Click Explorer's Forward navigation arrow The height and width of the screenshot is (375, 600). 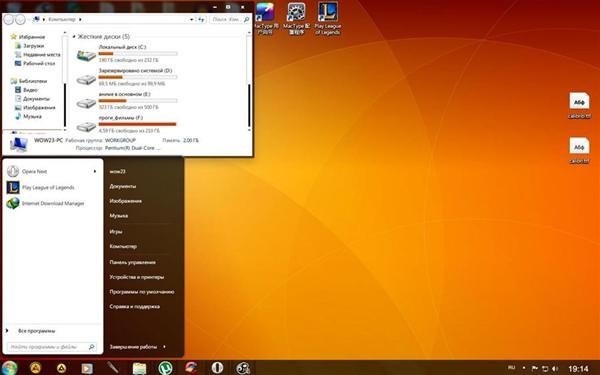tap(20, 19)
